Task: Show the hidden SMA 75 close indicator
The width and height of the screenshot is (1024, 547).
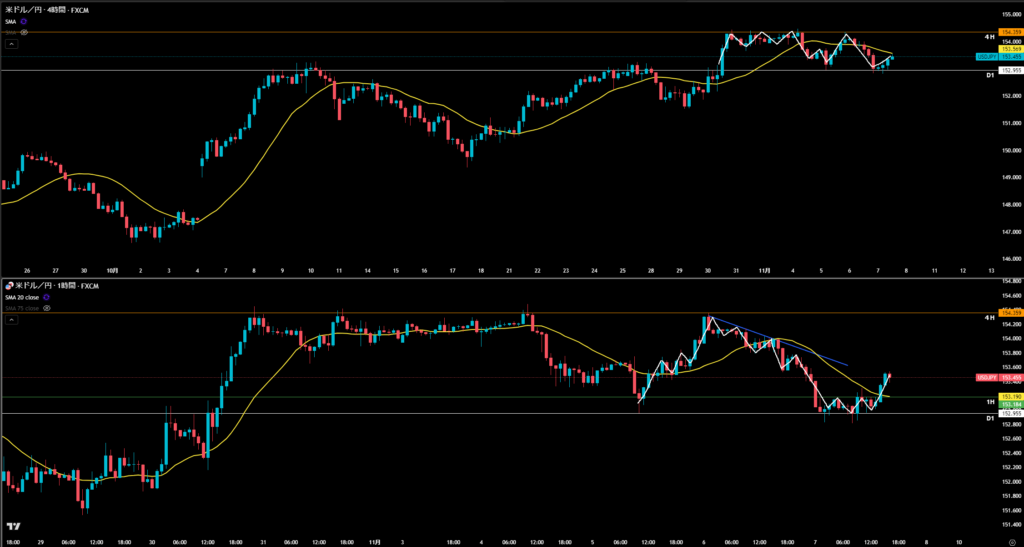Action: [47, 308]
